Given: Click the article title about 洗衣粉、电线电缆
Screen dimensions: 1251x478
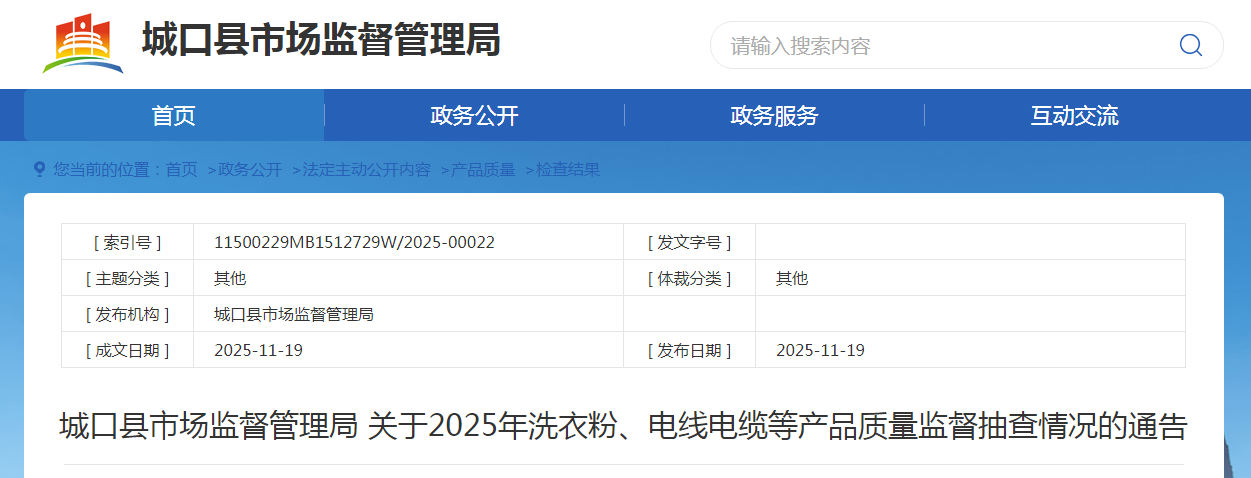Looking at the screenshot, I should [x=623, y=427].
